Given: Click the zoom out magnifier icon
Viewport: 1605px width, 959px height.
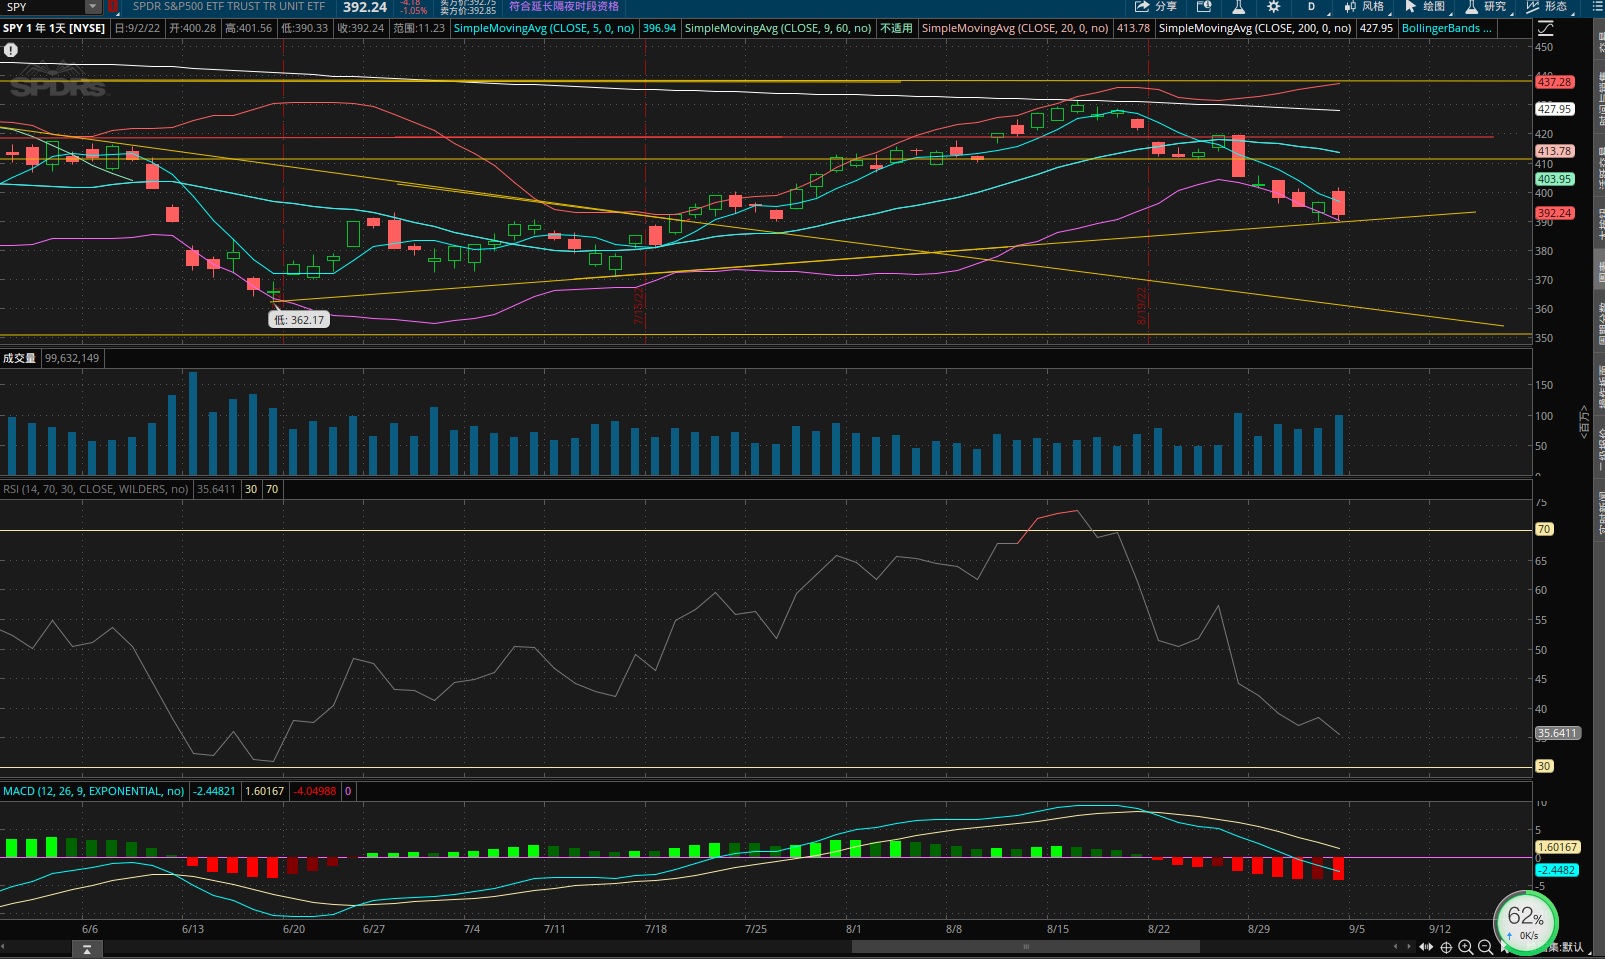Looking at the screenshot, I should pyautogui.click(x=1486, y=947).
